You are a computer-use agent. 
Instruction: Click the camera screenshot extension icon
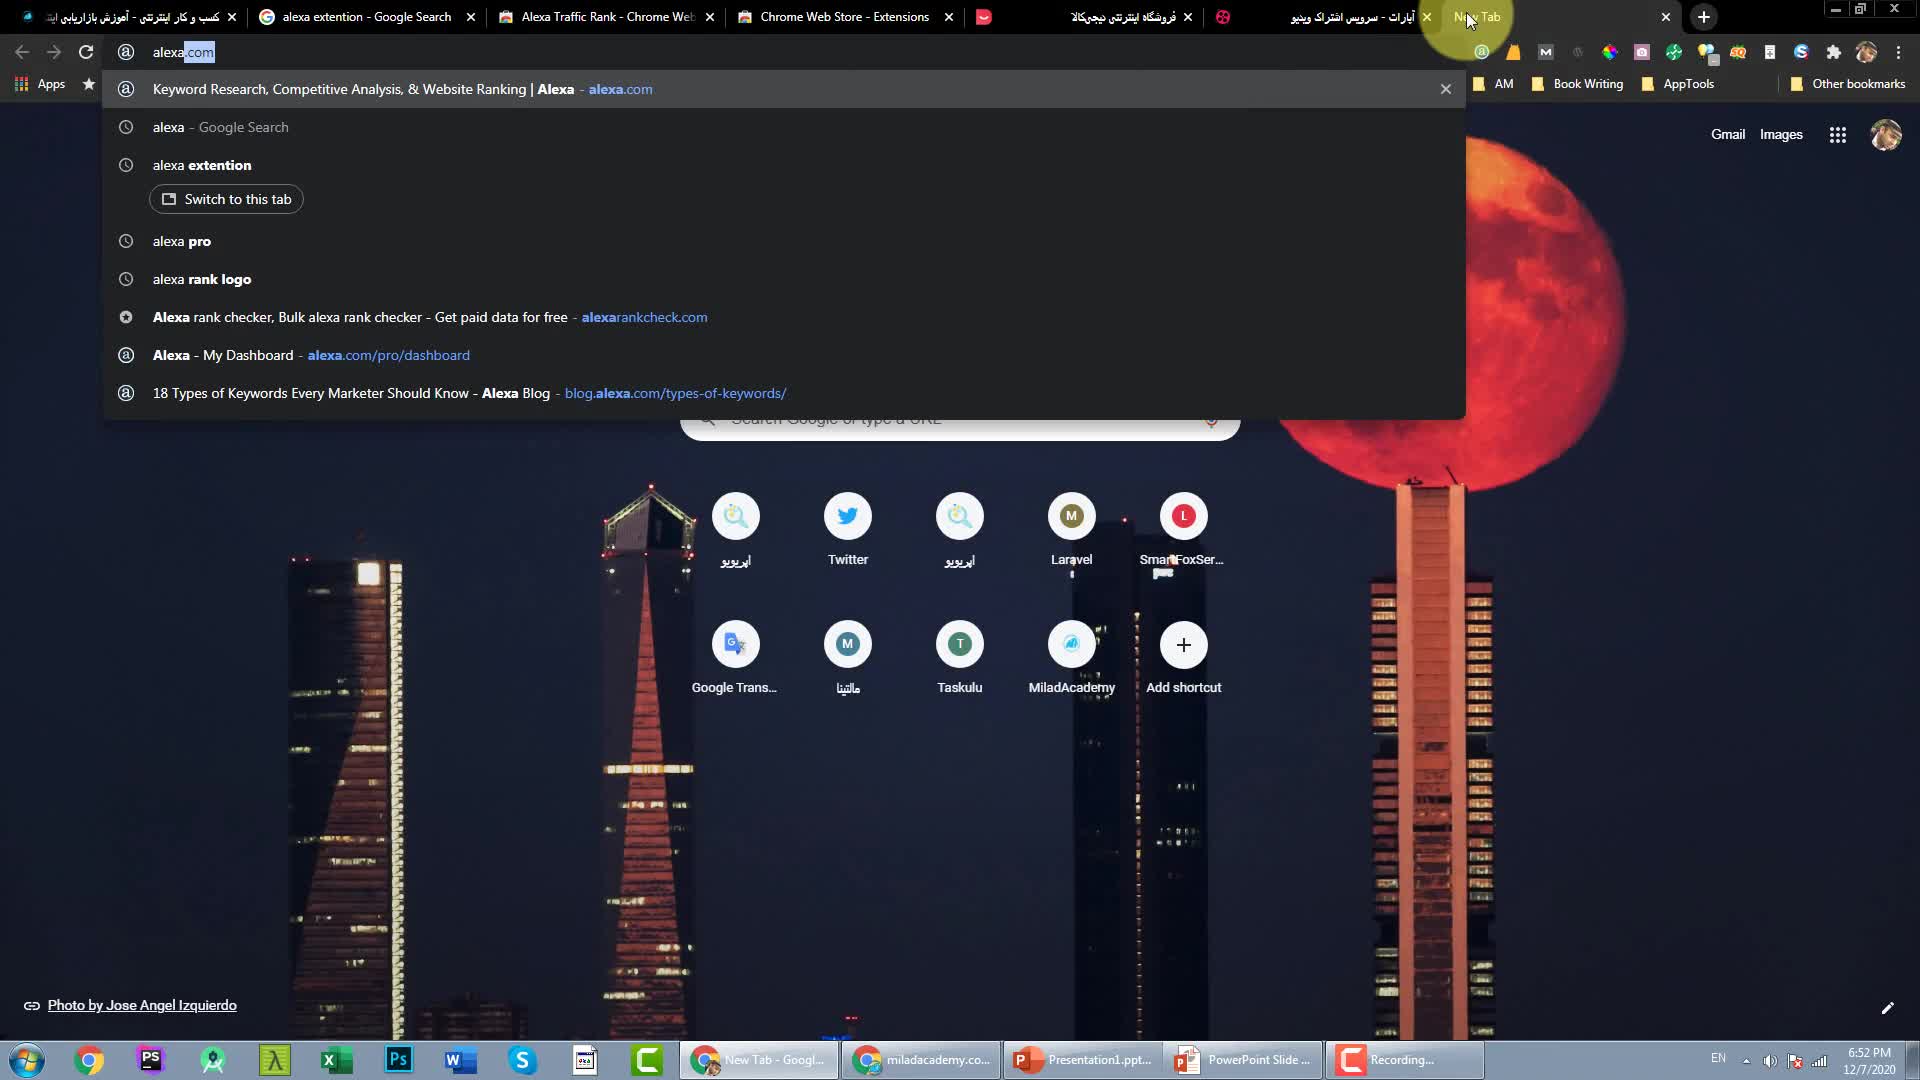pyautogui.click(x=1641, y=52)
